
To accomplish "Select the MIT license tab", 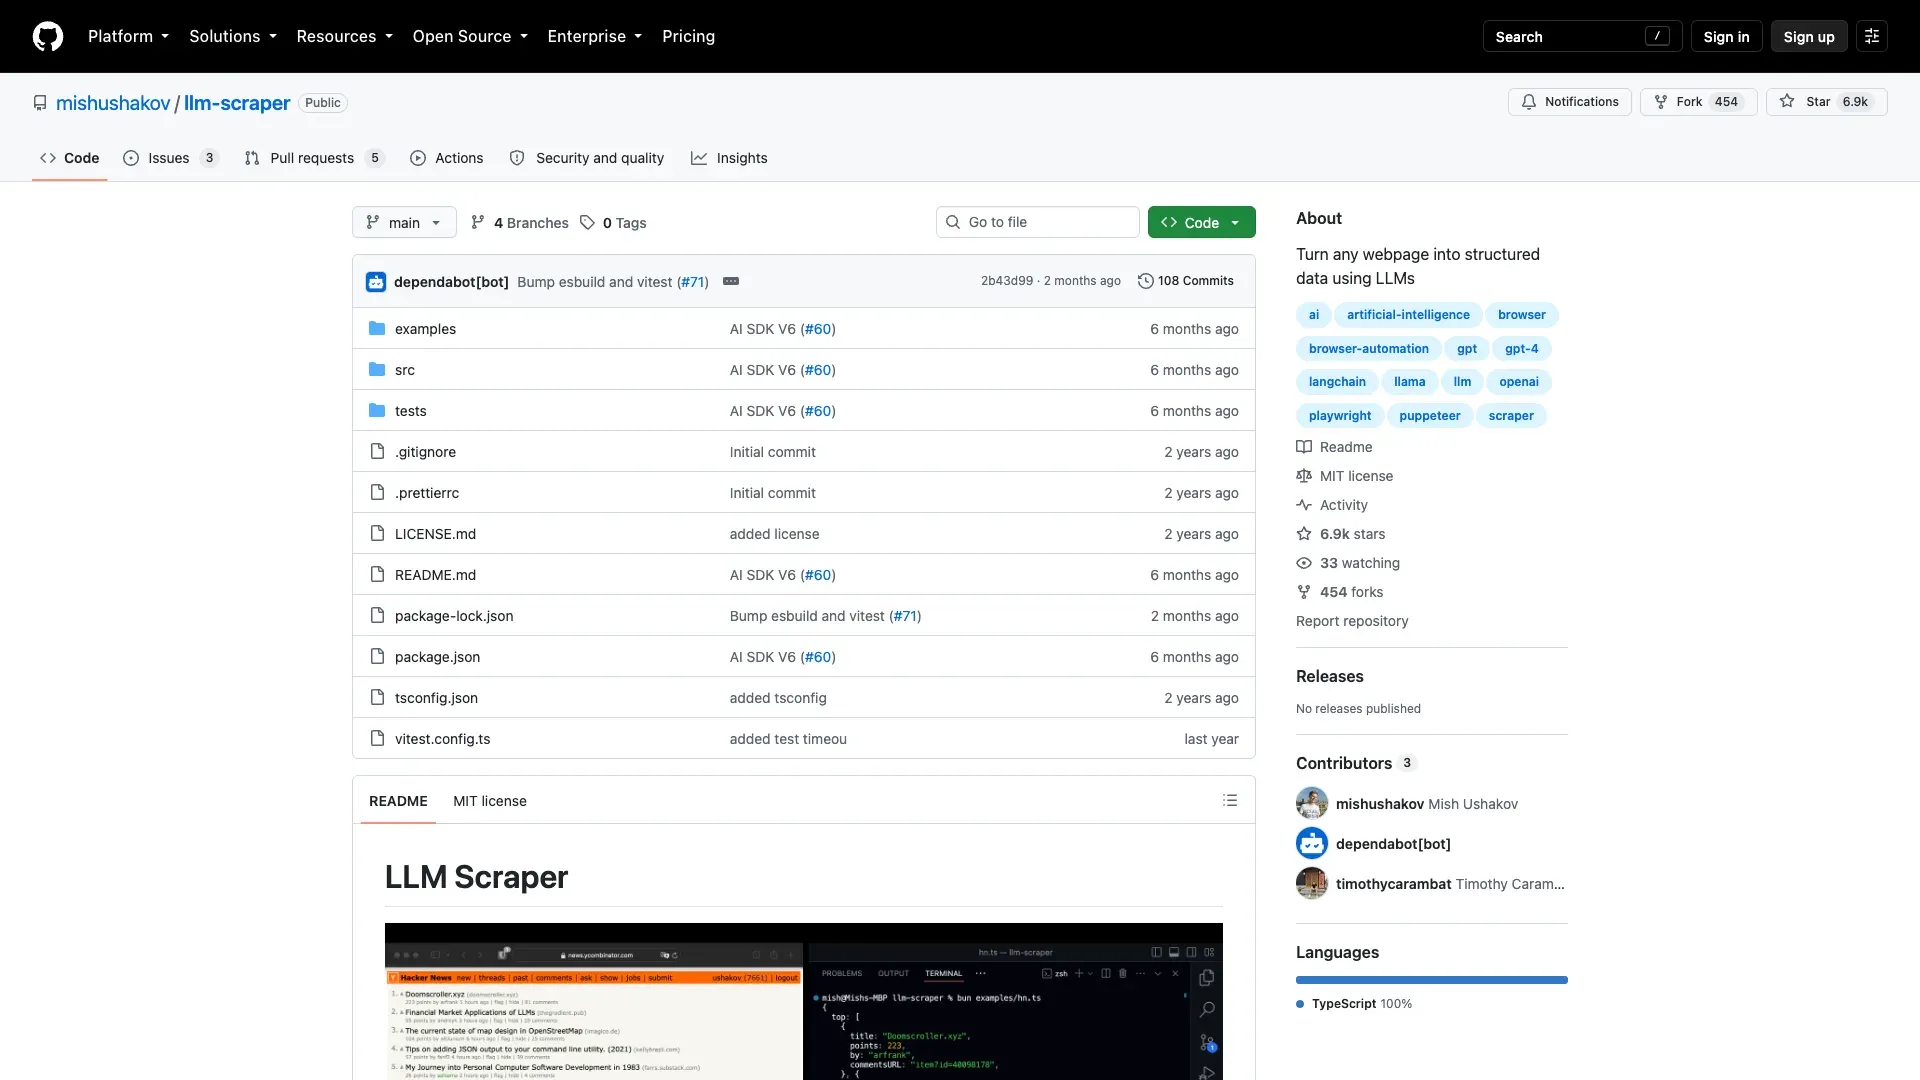I will tap(489, 801).
